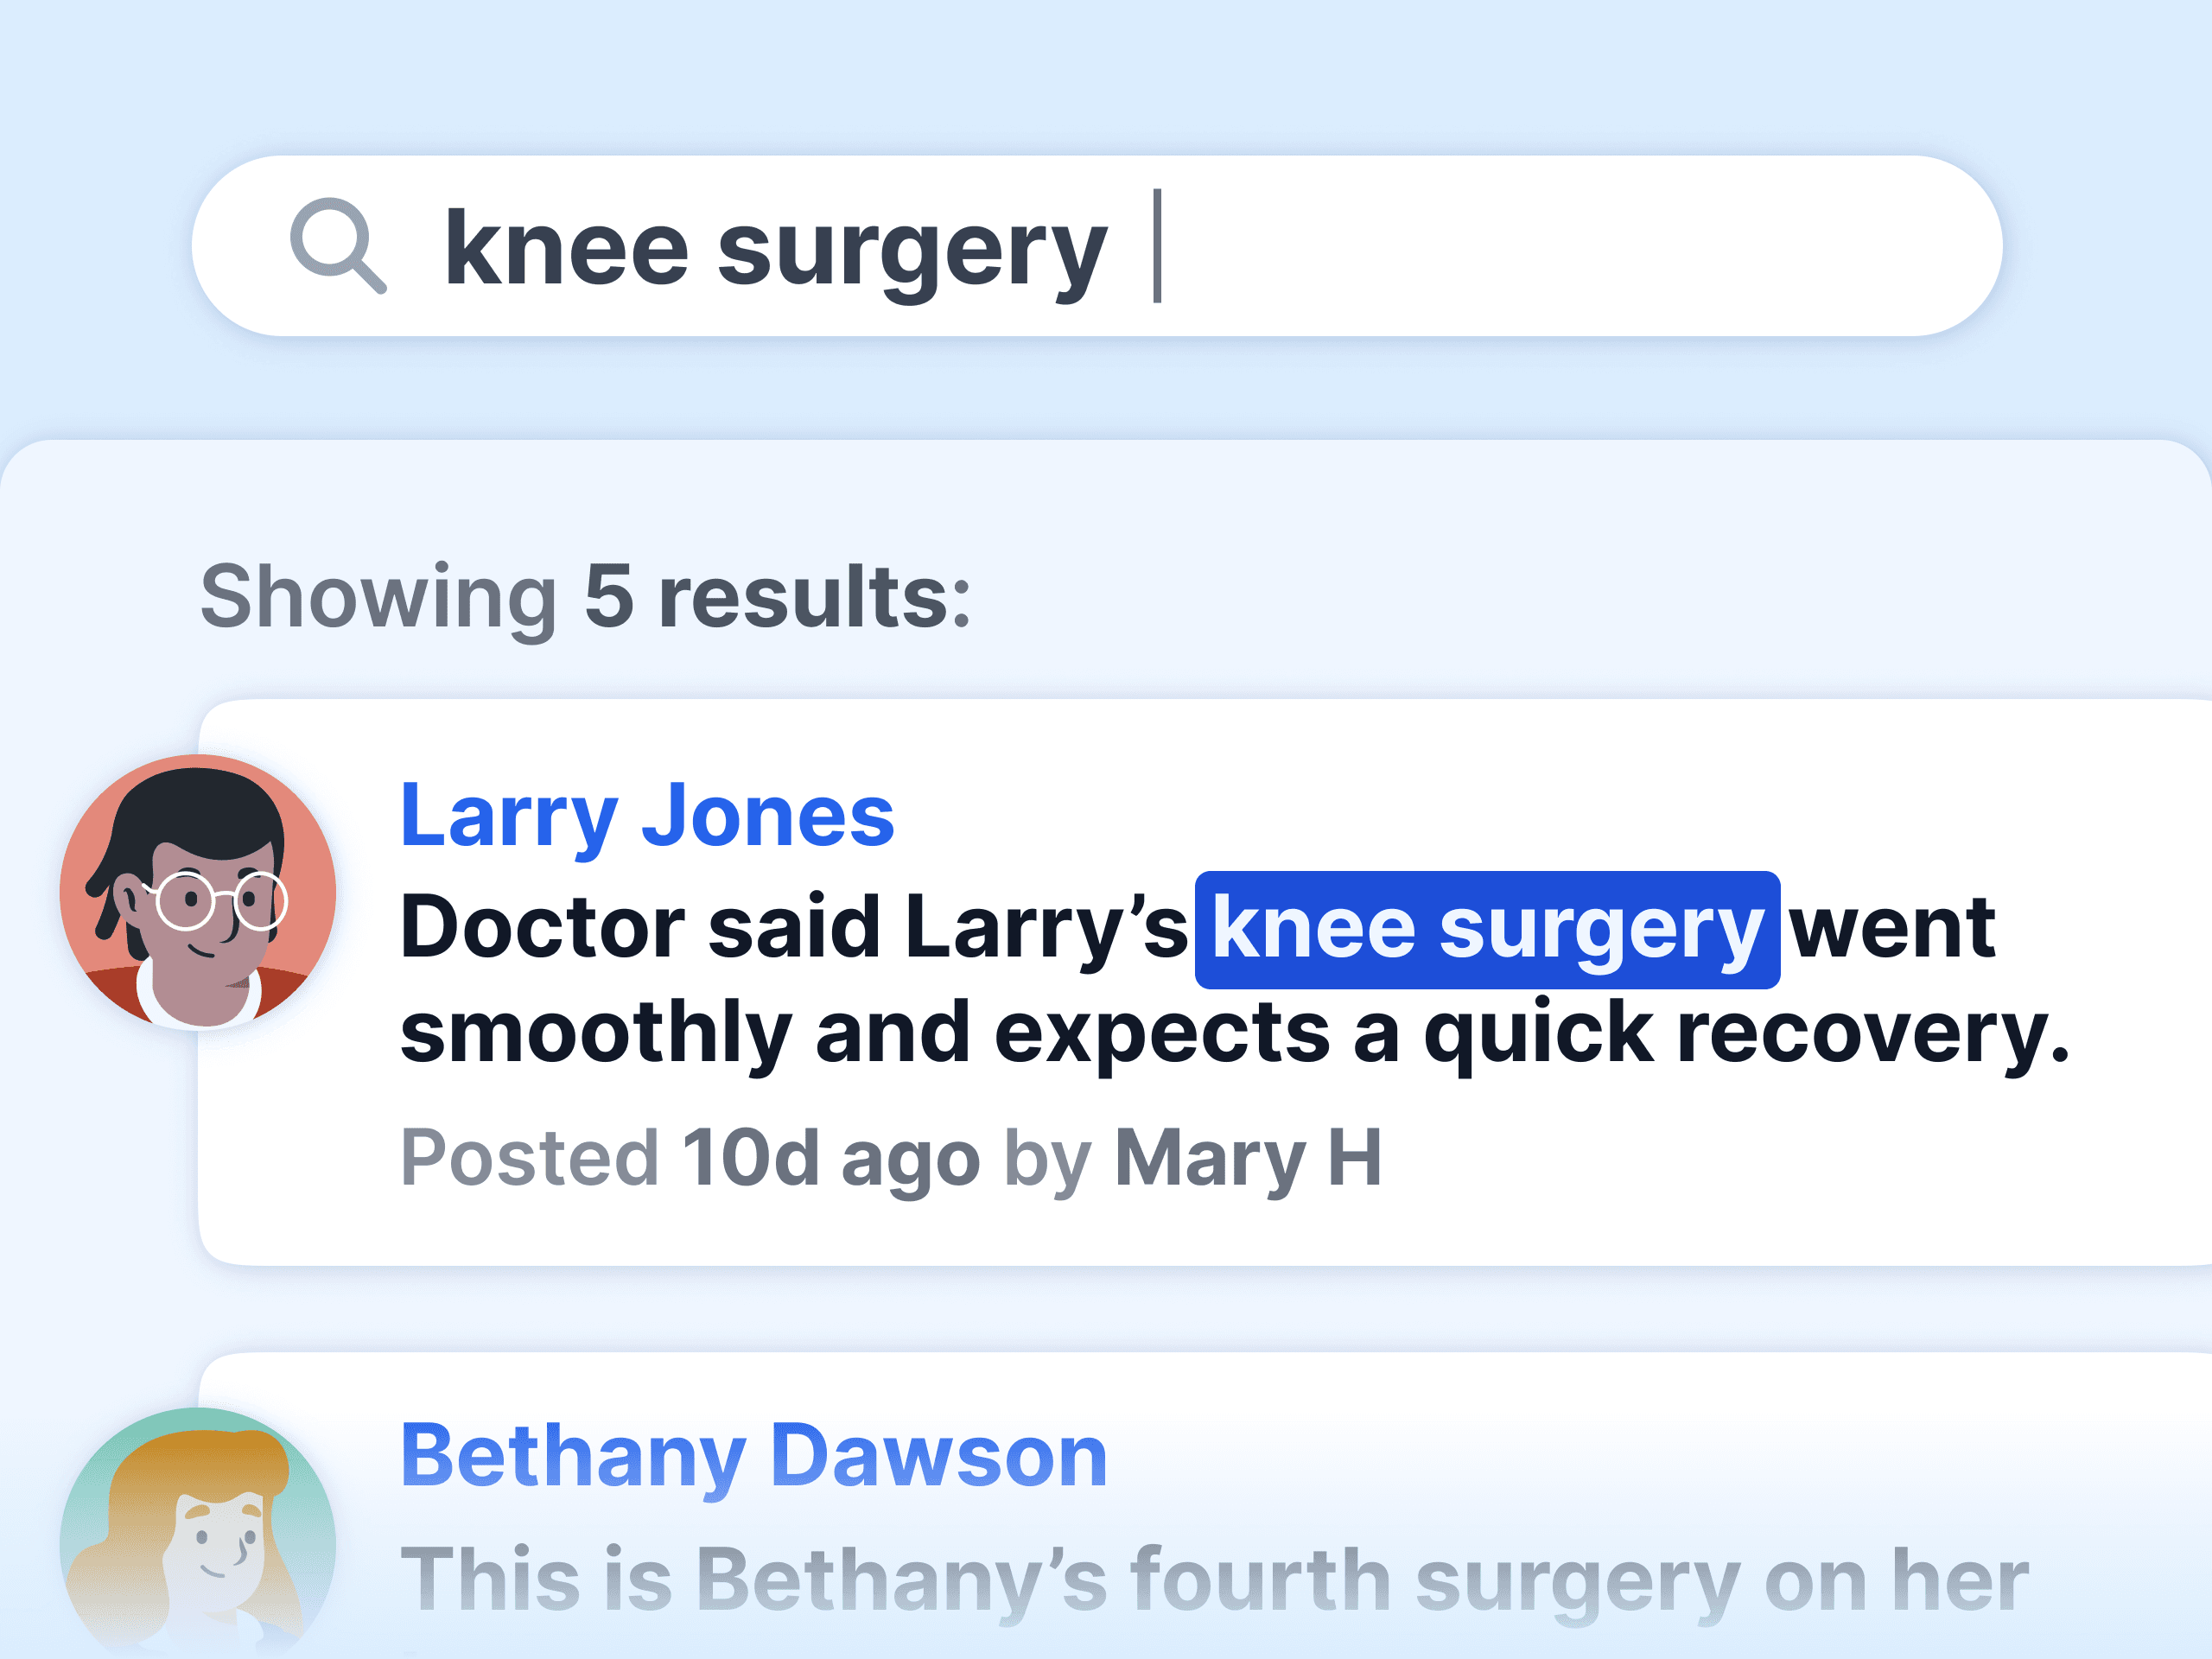Open the Mary H author link
This screenshot has height=1659, width=2212.
1247,1158
